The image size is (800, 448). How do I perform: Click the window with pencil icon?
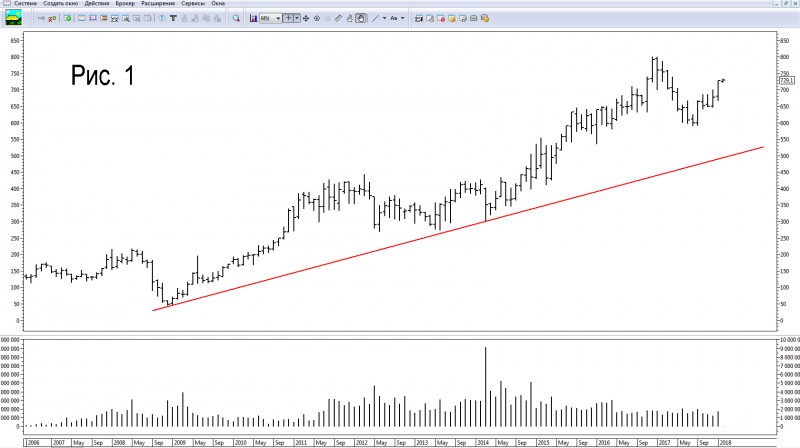[430, 18]
